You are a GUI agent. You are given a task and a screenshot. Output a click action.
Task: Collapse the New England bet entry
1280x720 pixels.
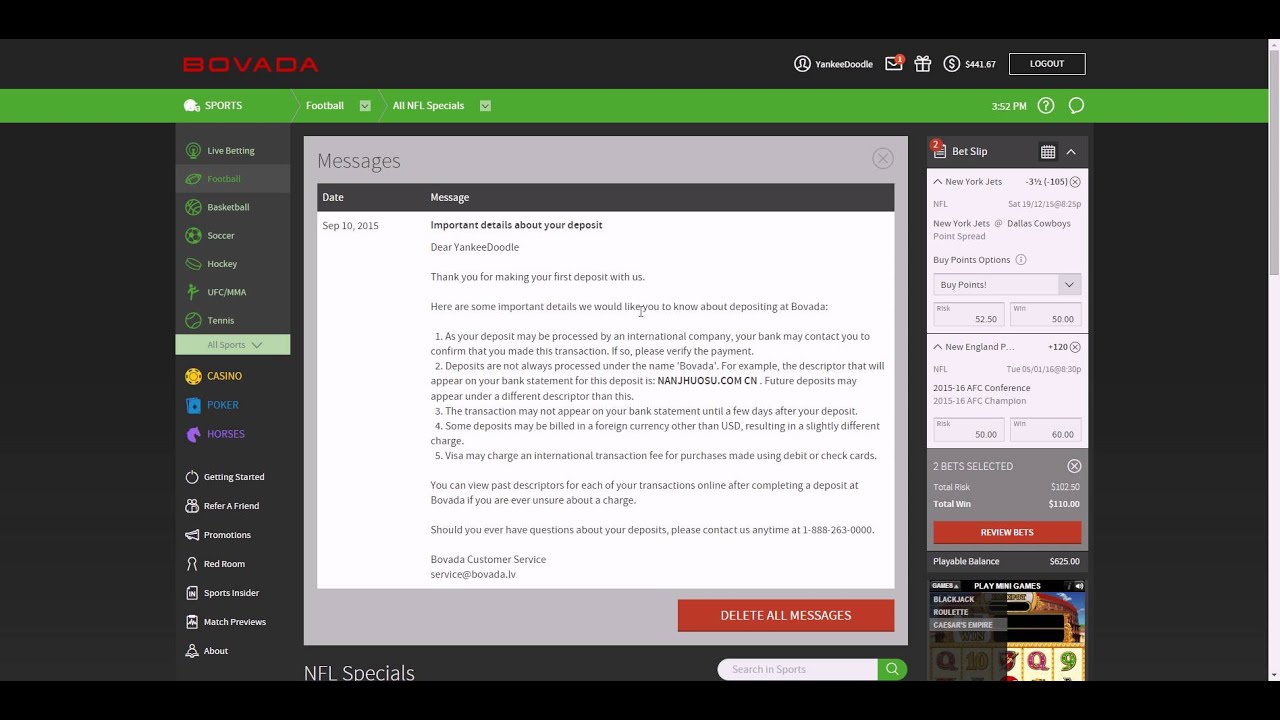[937, 347]
